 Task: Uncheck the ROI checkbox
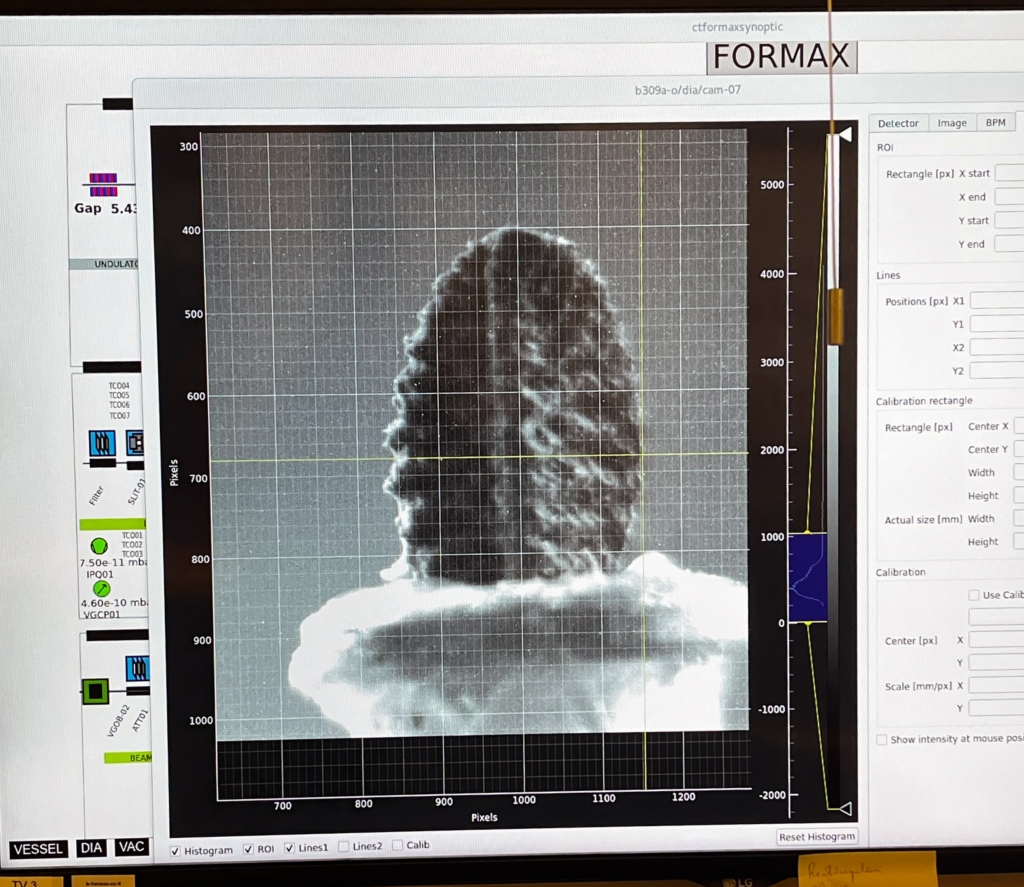click(249, 849)
